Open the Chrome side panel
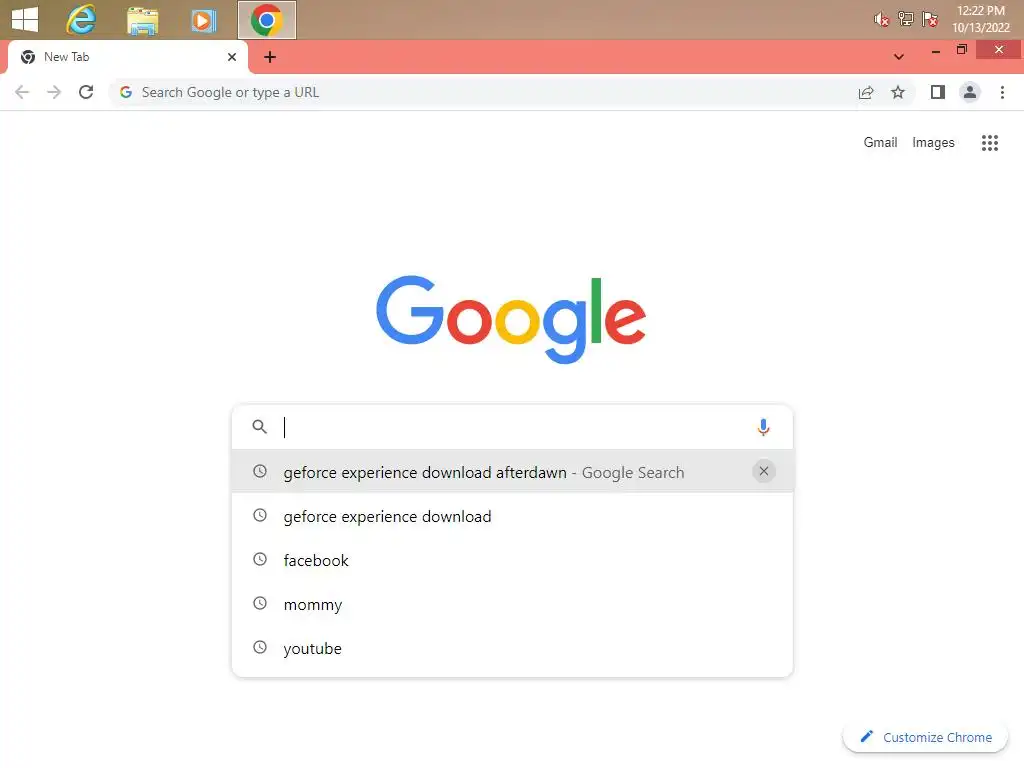The width and height of the screenshot is (1024, 768). pyautogui.click(x=938, y=92)
